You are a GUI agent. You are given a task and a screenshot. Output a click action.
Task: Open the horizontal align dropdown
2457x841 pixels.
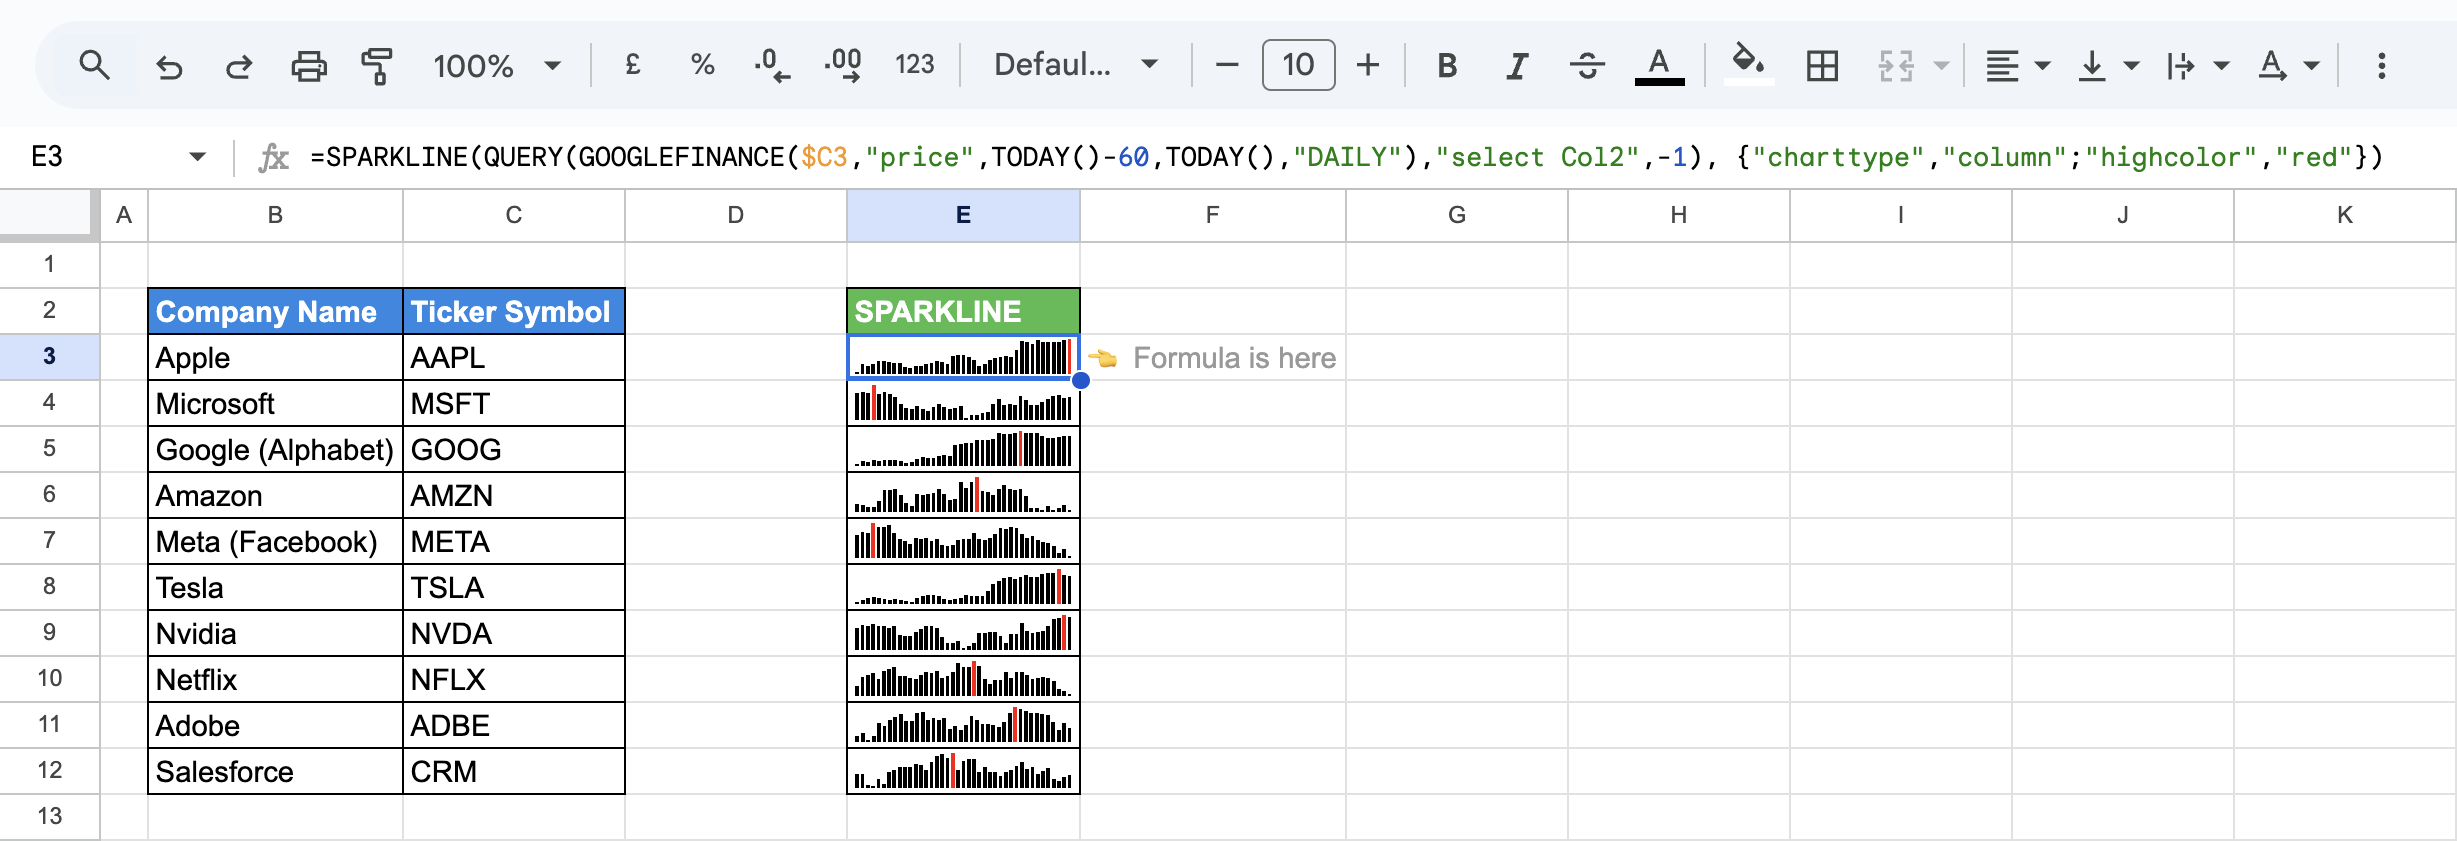coord(2017,66)
